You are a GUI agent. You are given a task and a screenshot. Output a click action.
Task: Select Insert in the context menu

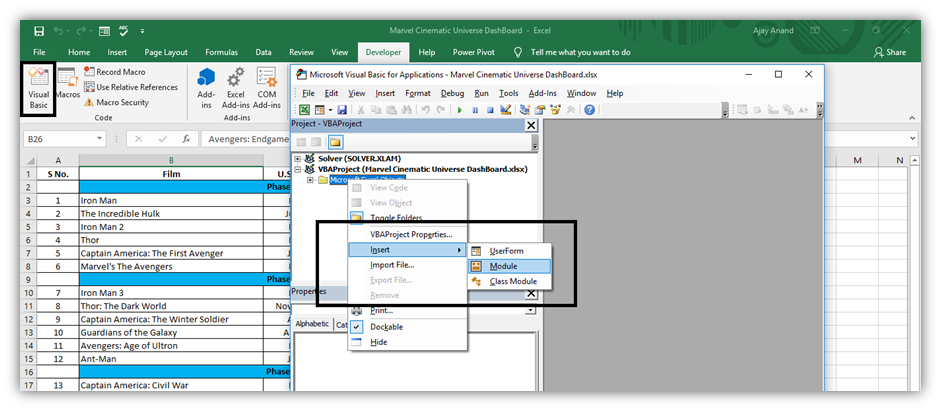coord(407,249)
